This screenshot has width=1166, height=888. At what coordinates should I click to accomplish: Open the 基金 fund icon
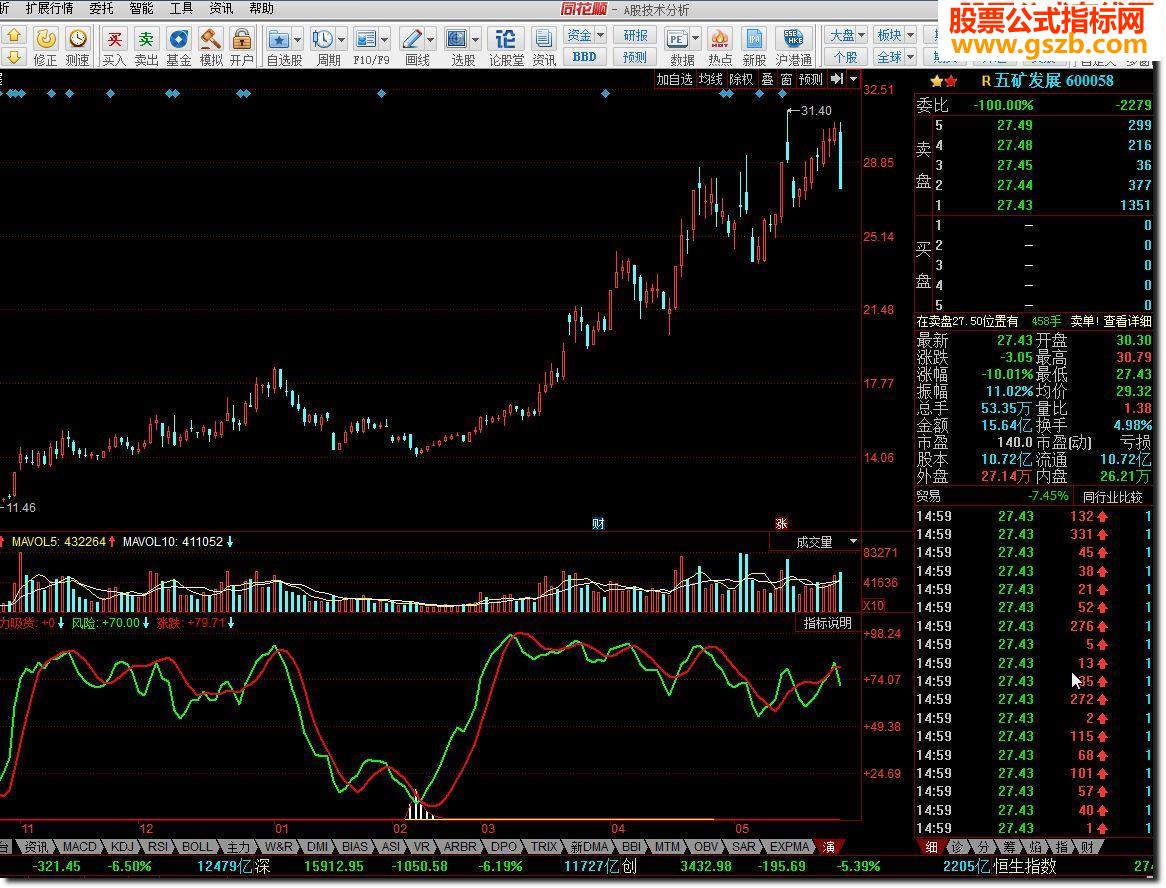tap(178, 39)
